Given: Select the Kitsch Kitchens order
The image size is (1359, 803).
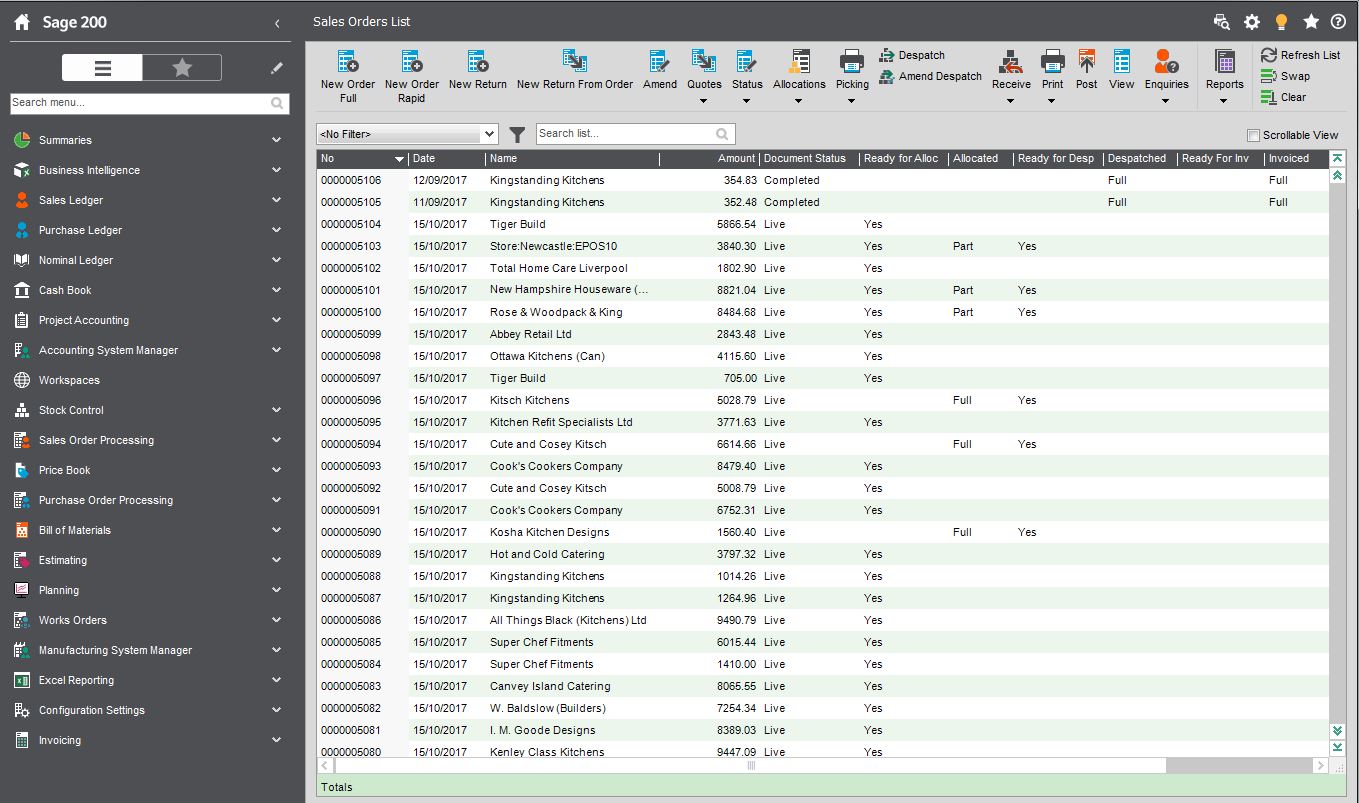Looking at the screenshot, I should (822, 400).
